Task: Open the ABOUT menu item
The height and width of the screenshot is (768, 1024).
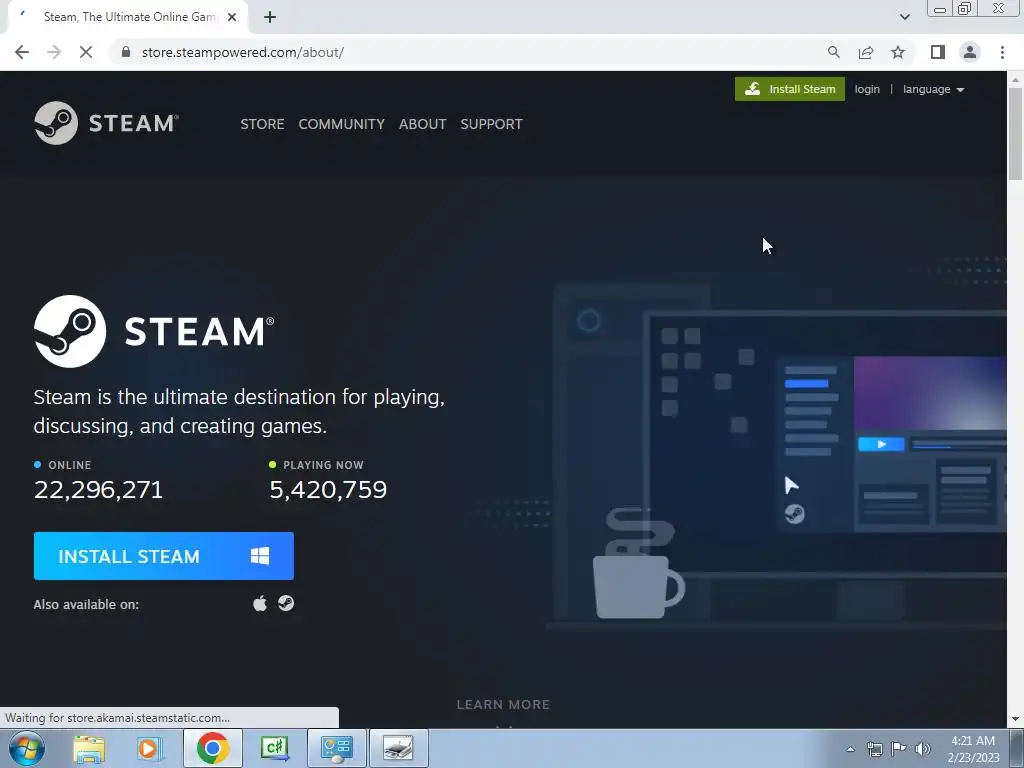Action: click(423, 124)
